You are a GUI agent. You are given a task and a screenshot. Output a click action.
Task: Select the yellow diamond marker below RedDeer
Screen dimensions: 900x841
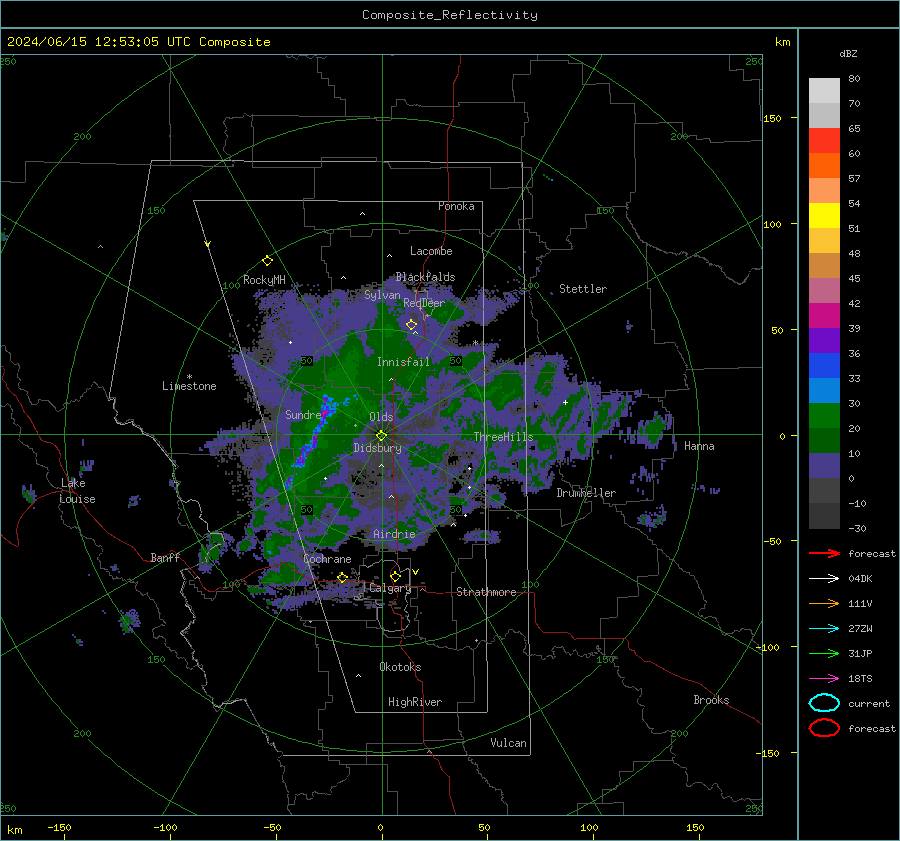click(x=411, y=325)
